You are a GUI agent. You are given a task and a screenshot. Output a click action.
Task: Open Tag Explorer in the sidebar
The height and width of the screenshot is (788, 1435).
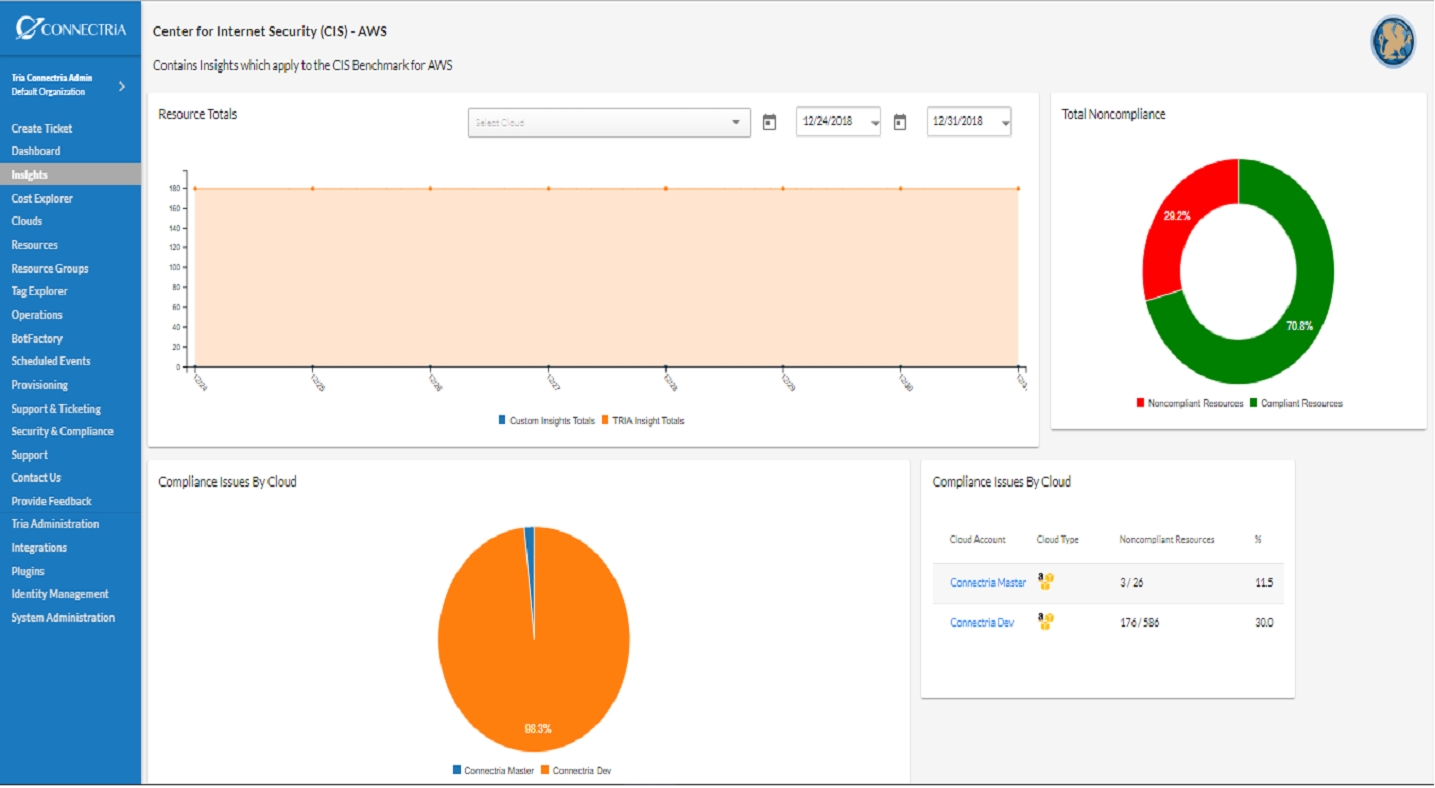click(40, 291)
